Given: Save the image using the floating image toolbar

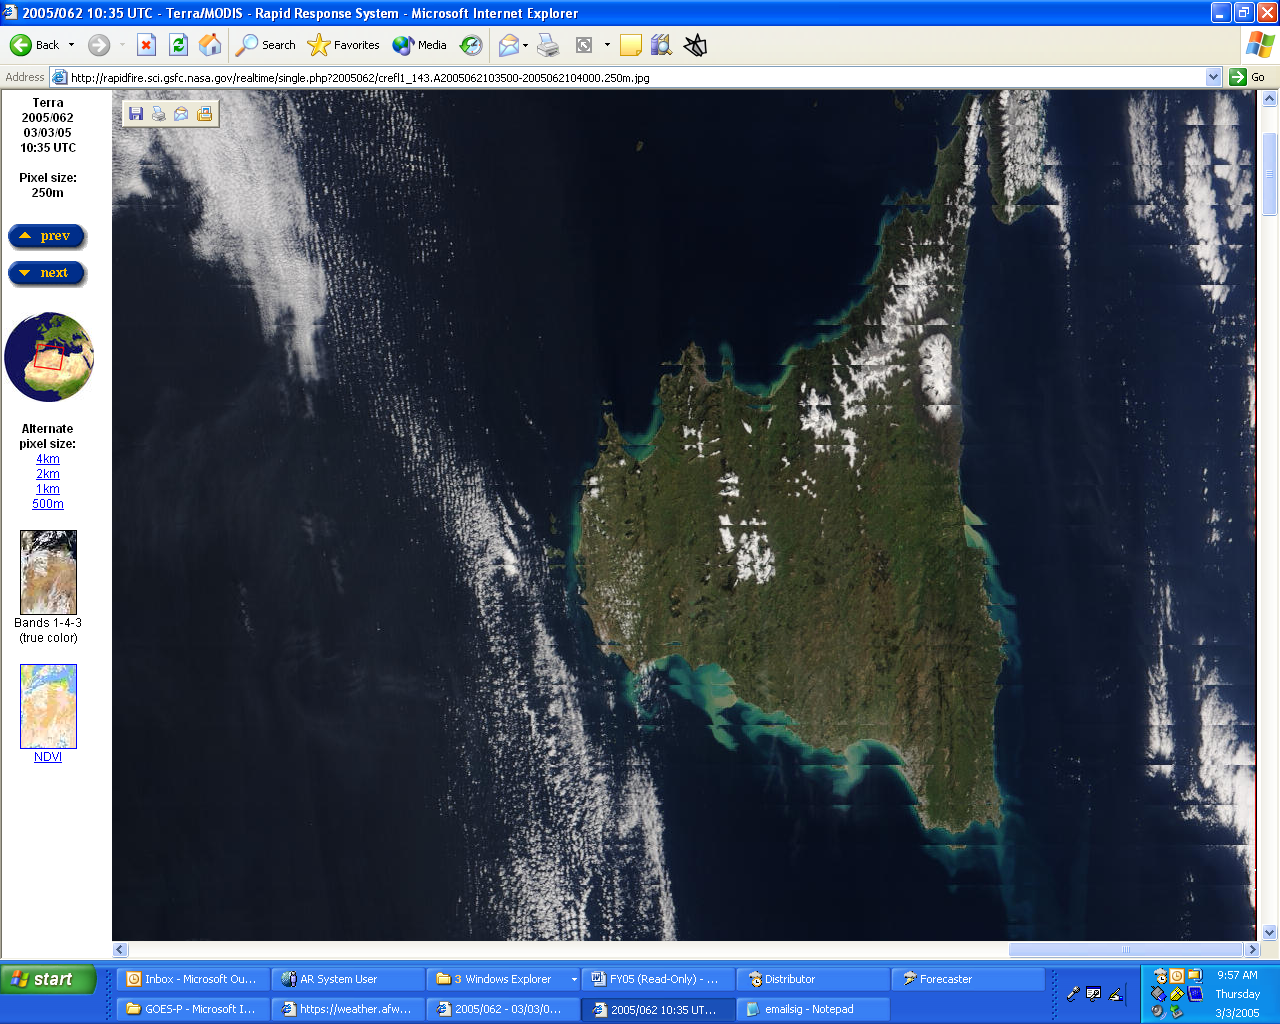Looking at the screenshot, I should pos(136,114).
